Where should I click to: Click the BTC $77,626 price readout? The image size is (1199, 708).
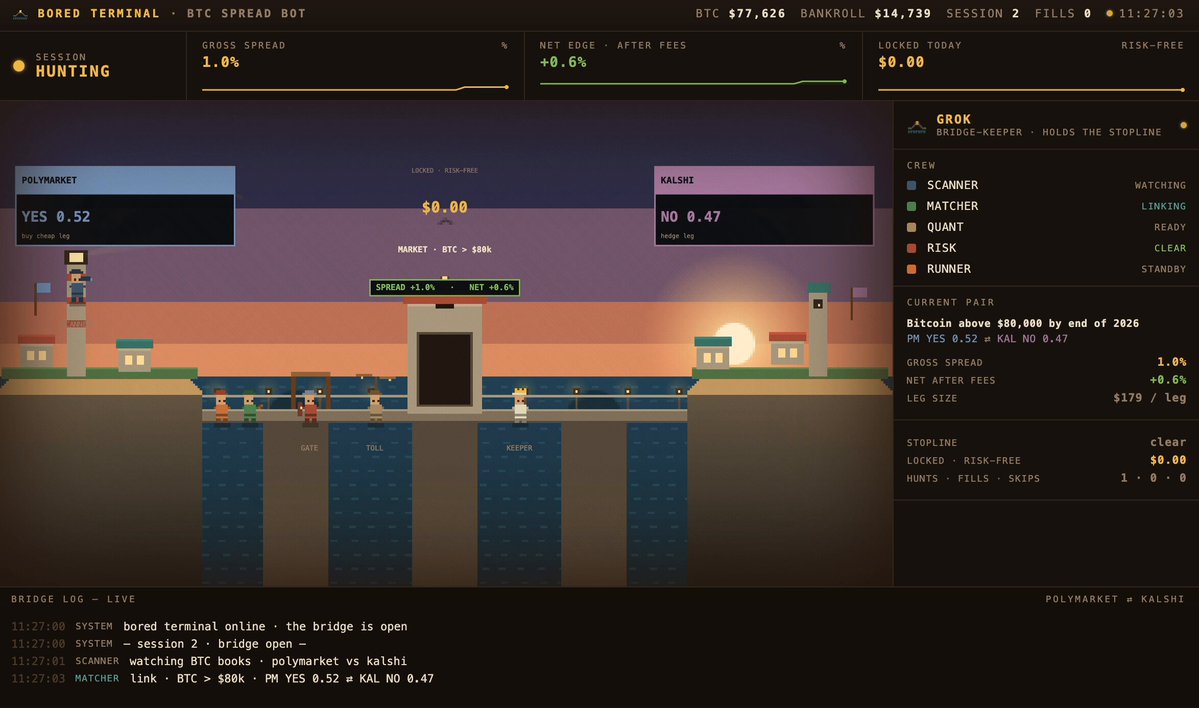point(740,14)
